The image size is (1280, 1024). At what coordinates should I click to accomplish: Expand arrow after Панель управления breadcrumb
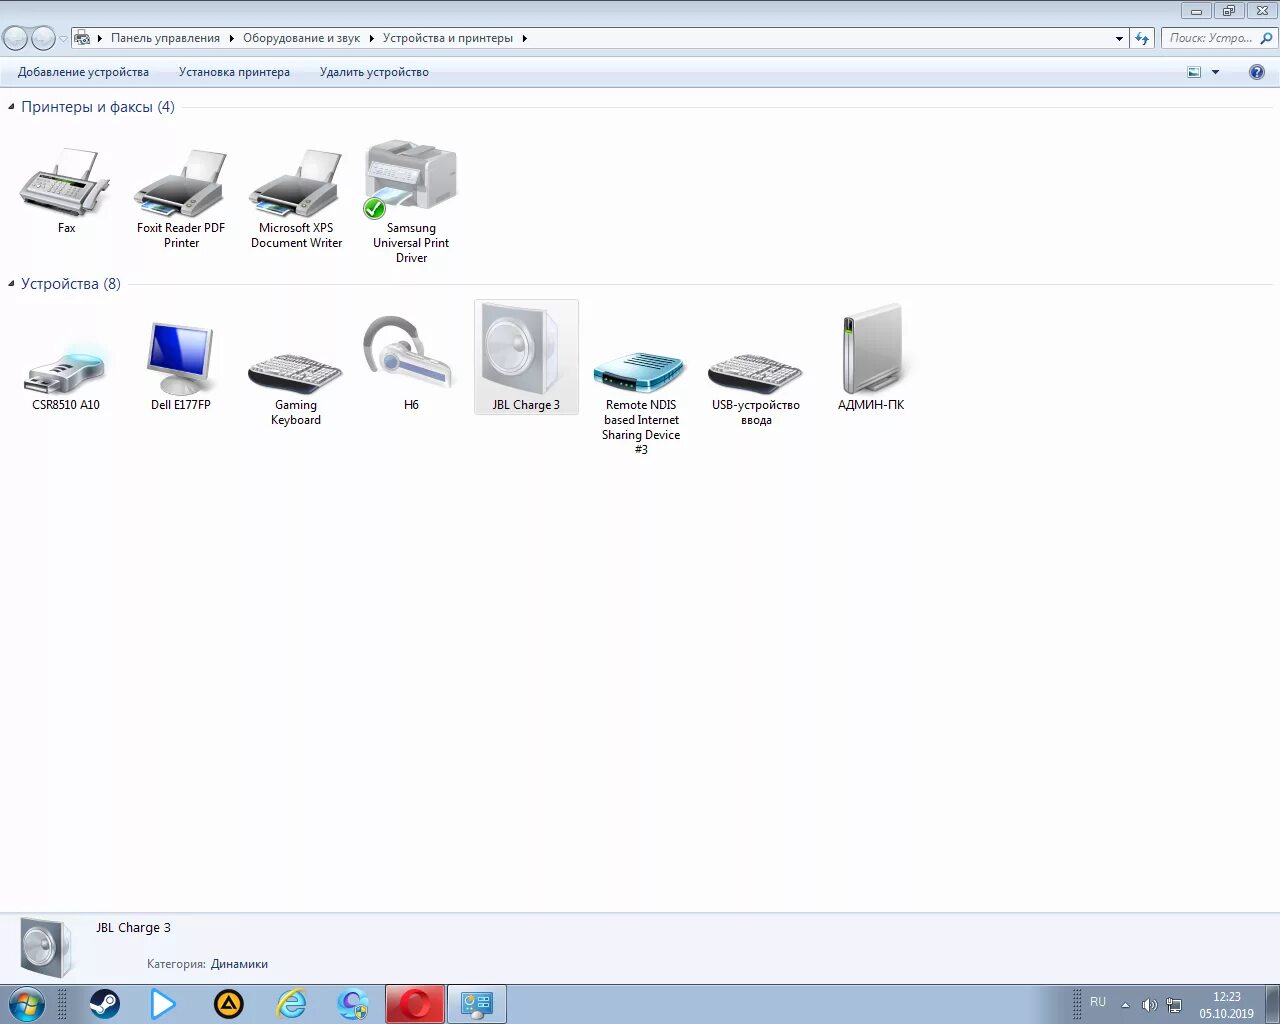click(231, 38)
